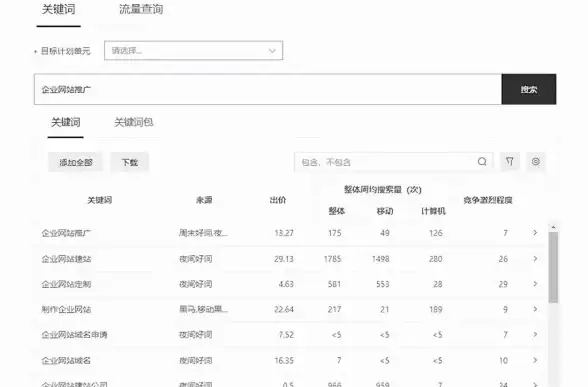Expand the 企业网站域名申请 row chevron
The image size is (588, 387).
pyautogui.click(x=535, y=334)
